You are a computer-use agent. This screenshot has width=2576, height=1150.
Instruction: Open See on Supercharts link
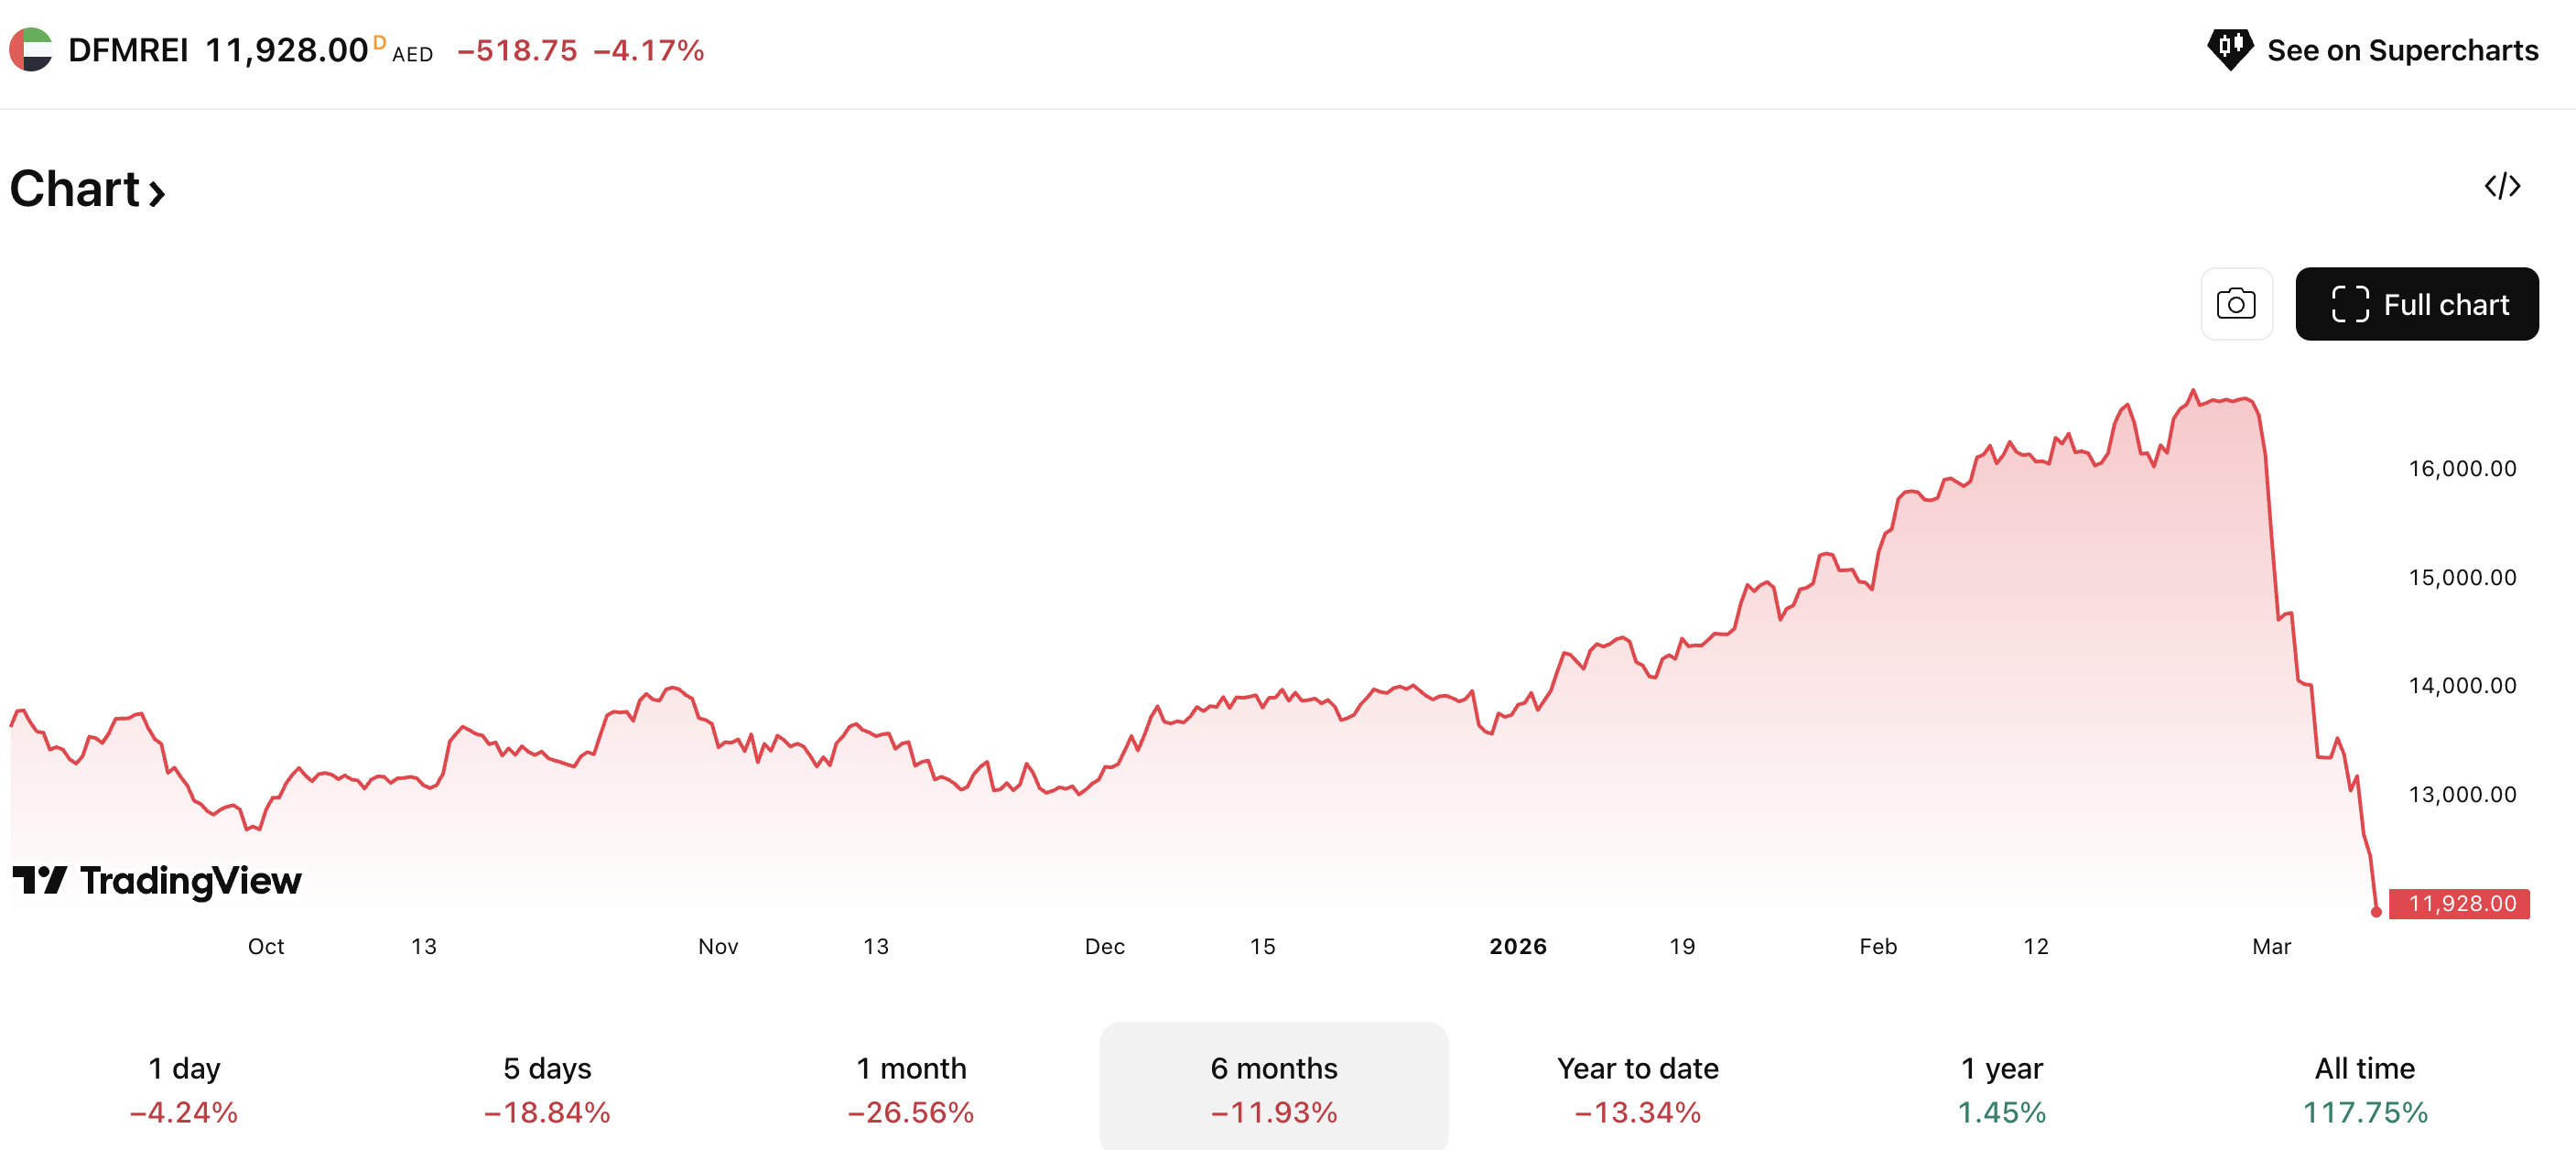(x=2401, y=50)
